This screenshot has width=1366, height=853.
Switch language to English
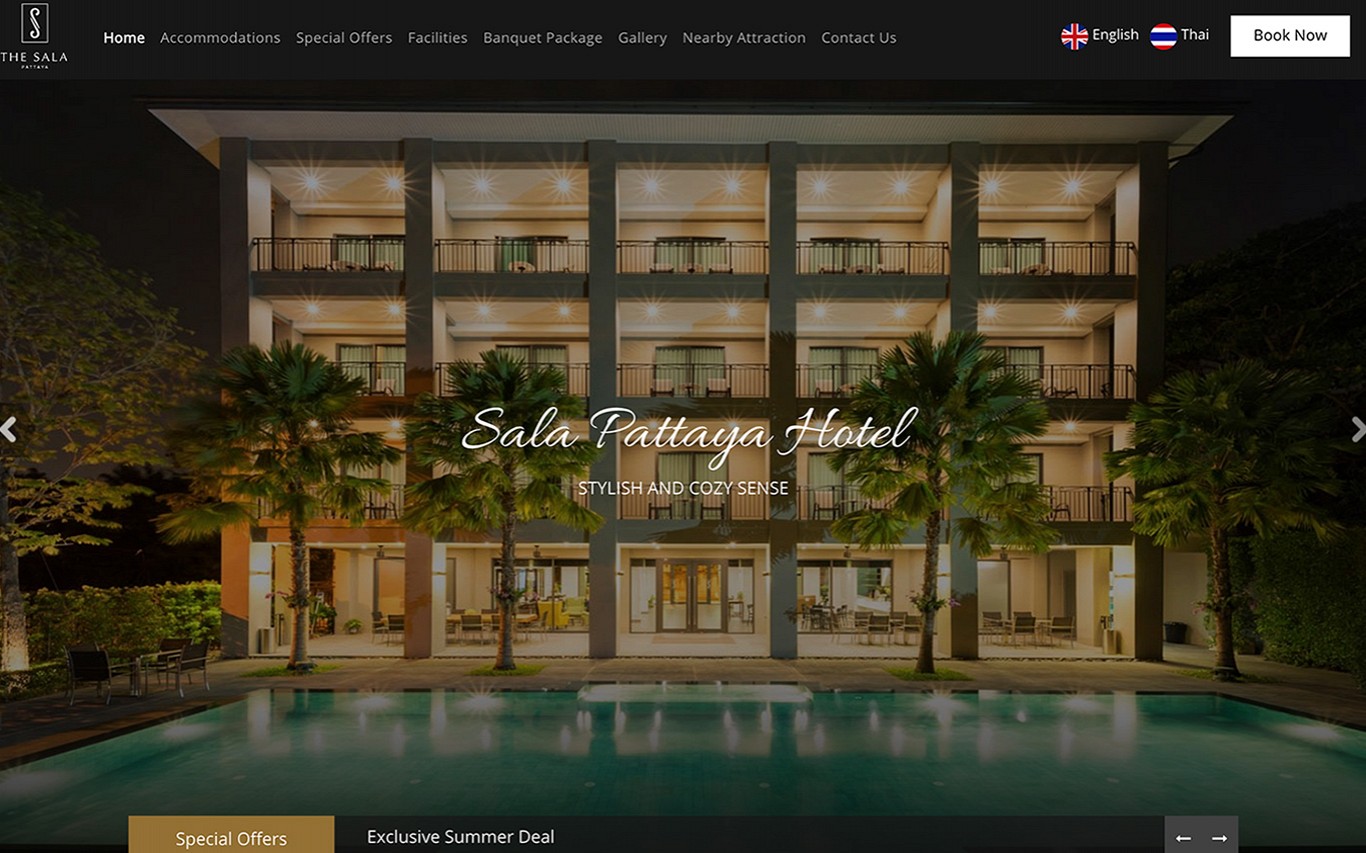click(x=1115, y=35)
